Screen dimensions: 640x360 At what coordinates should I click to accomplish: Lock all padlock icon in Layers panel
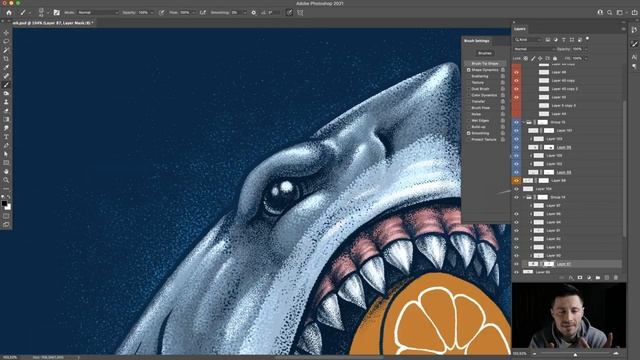(555, 58)
